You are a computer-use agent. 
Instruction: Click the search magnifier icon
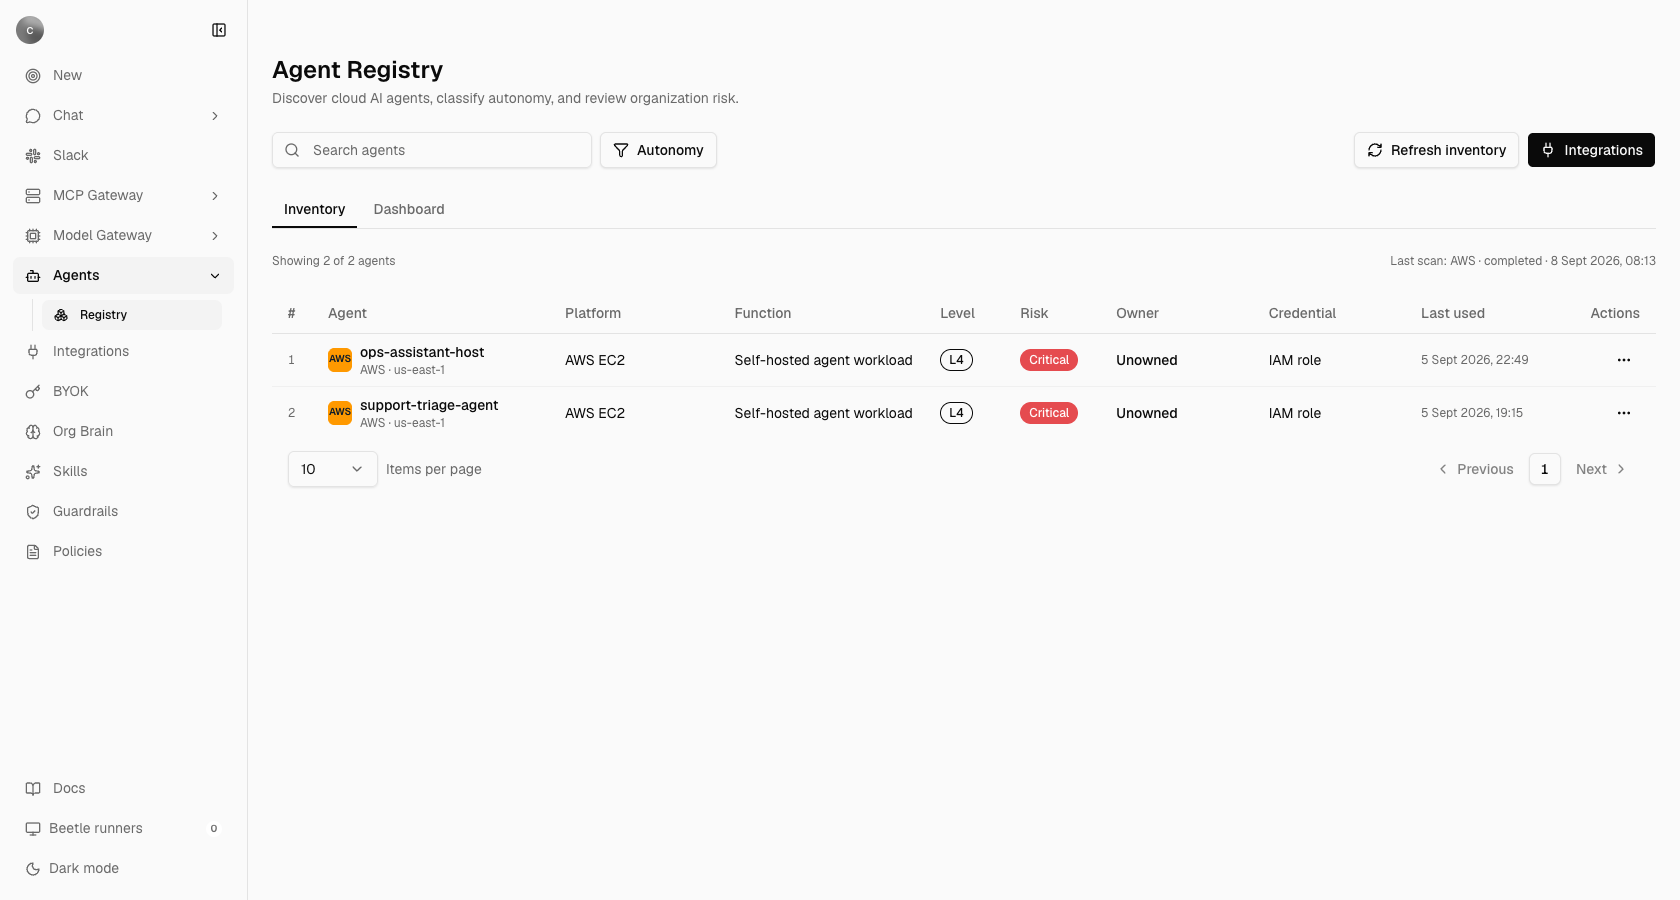(292, 150)
